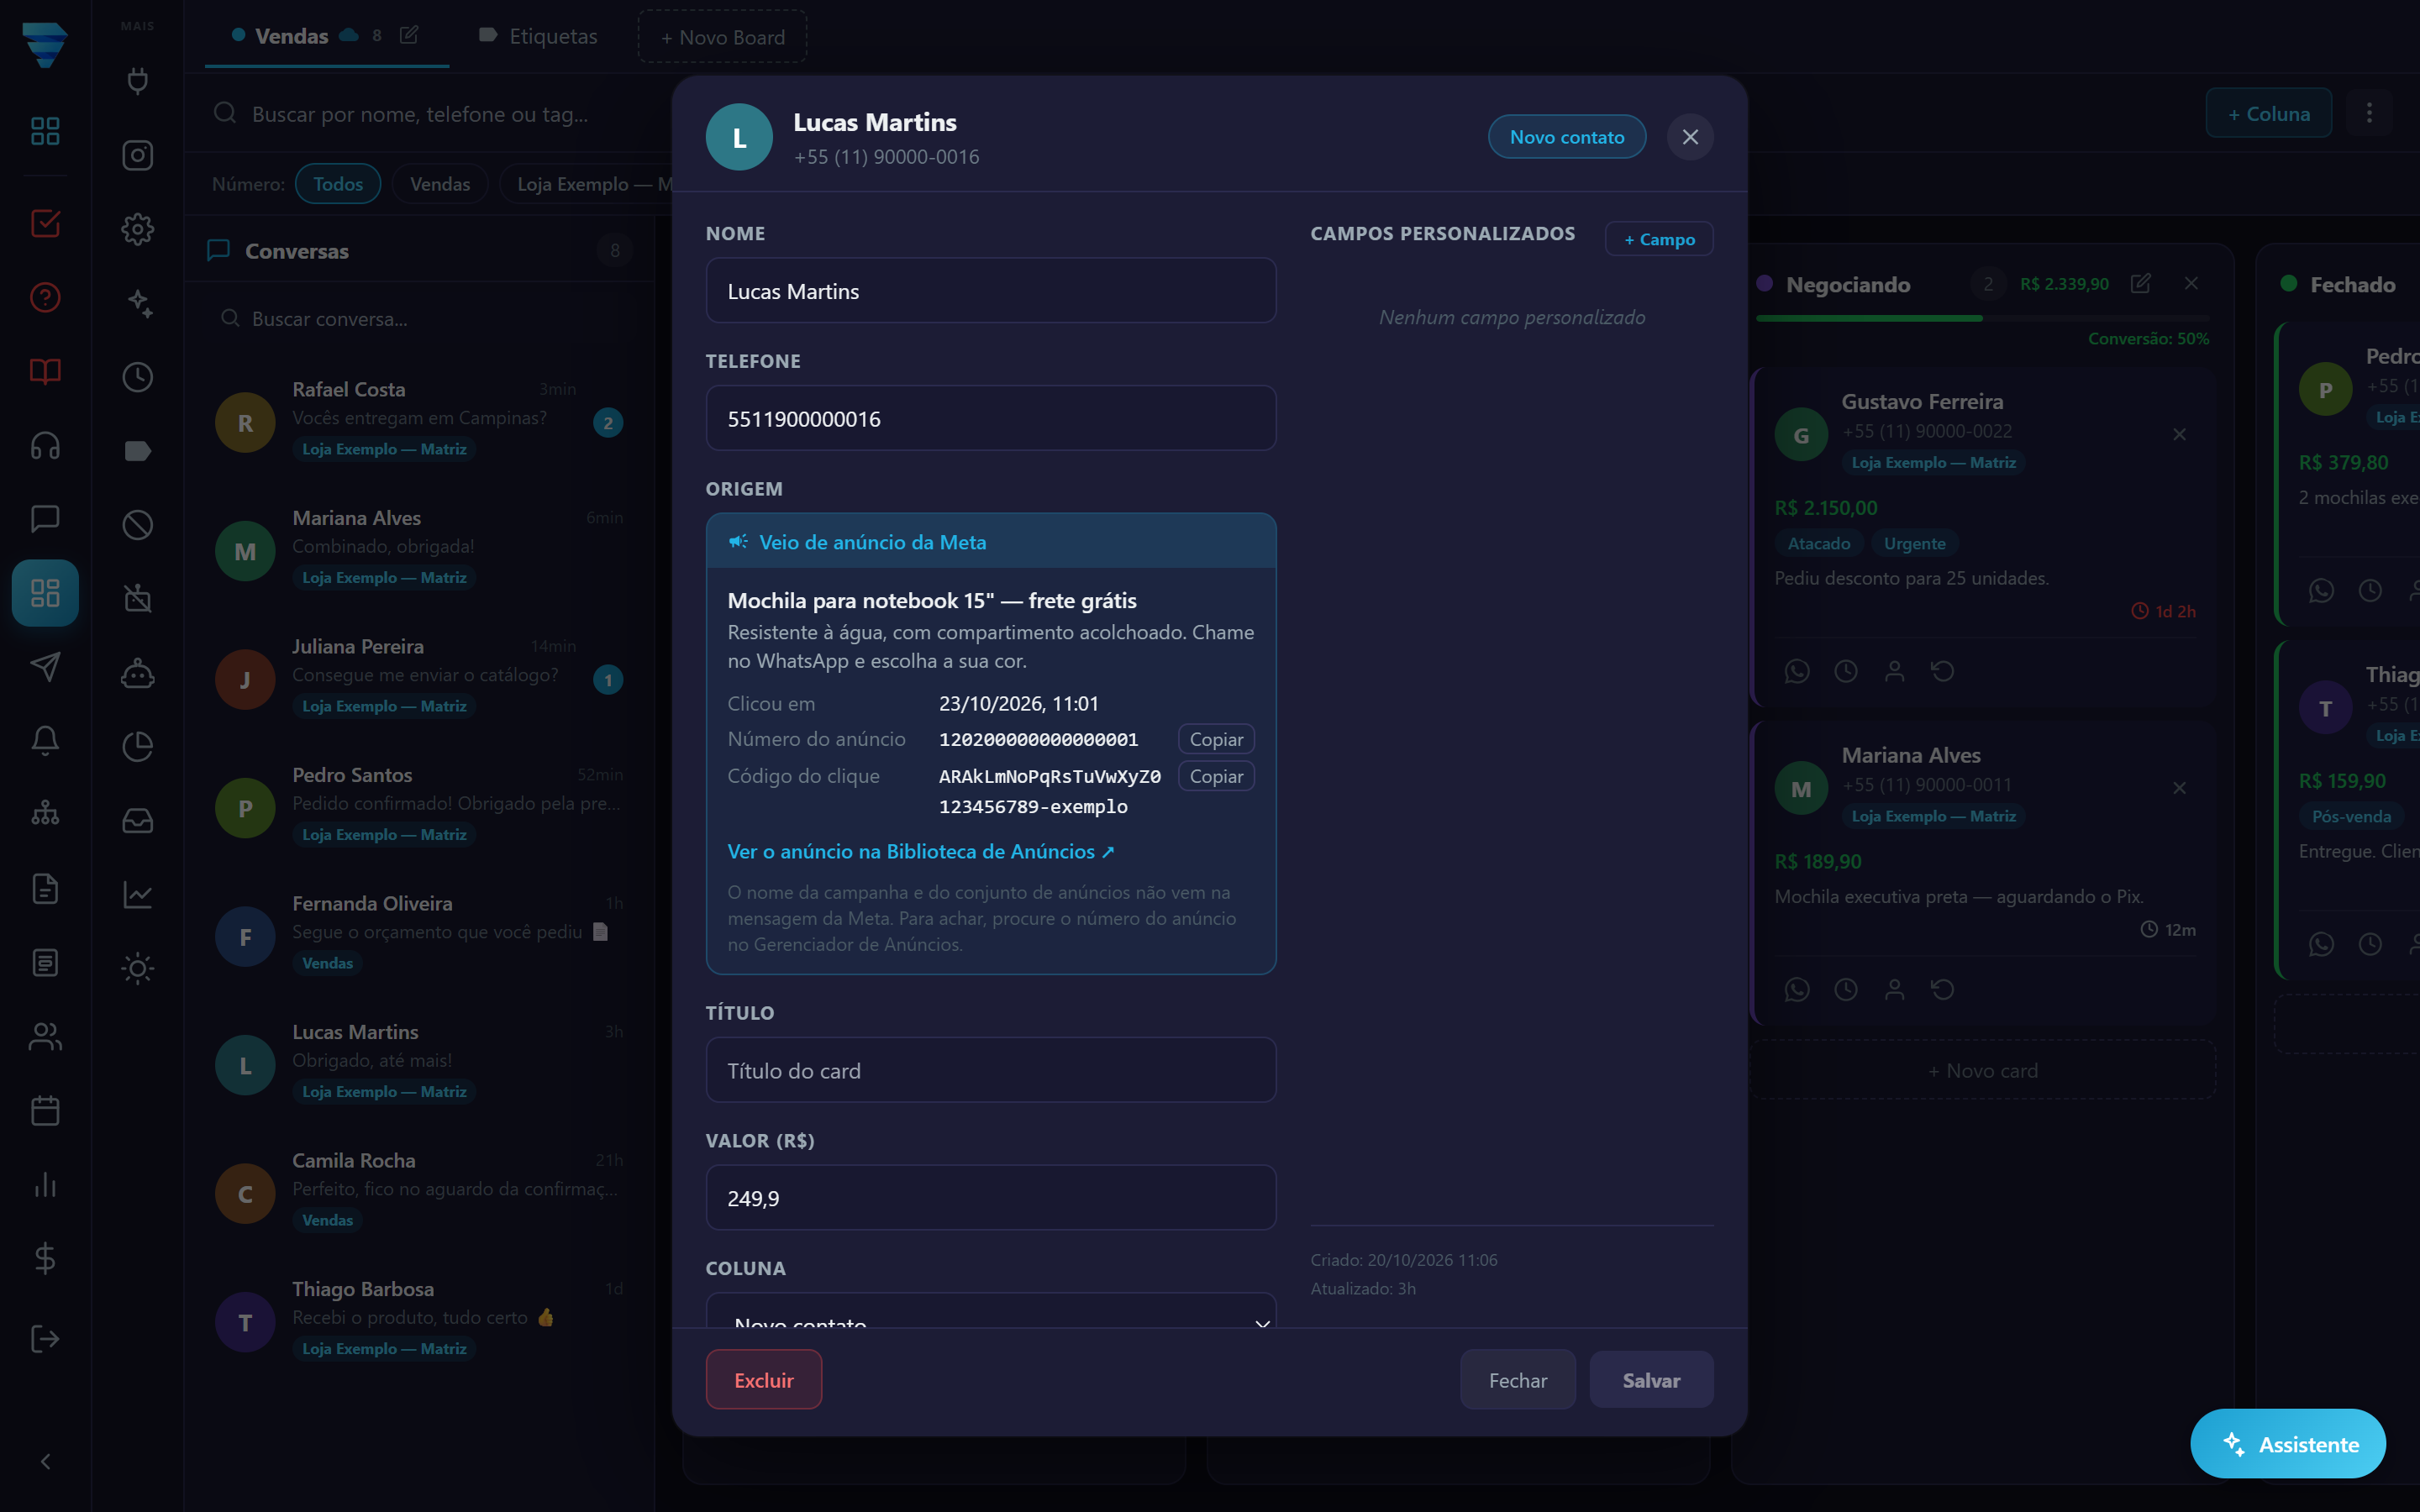Click the Fechar button
This screenshot has height=1512, width=2420.
(1518, 1380)
